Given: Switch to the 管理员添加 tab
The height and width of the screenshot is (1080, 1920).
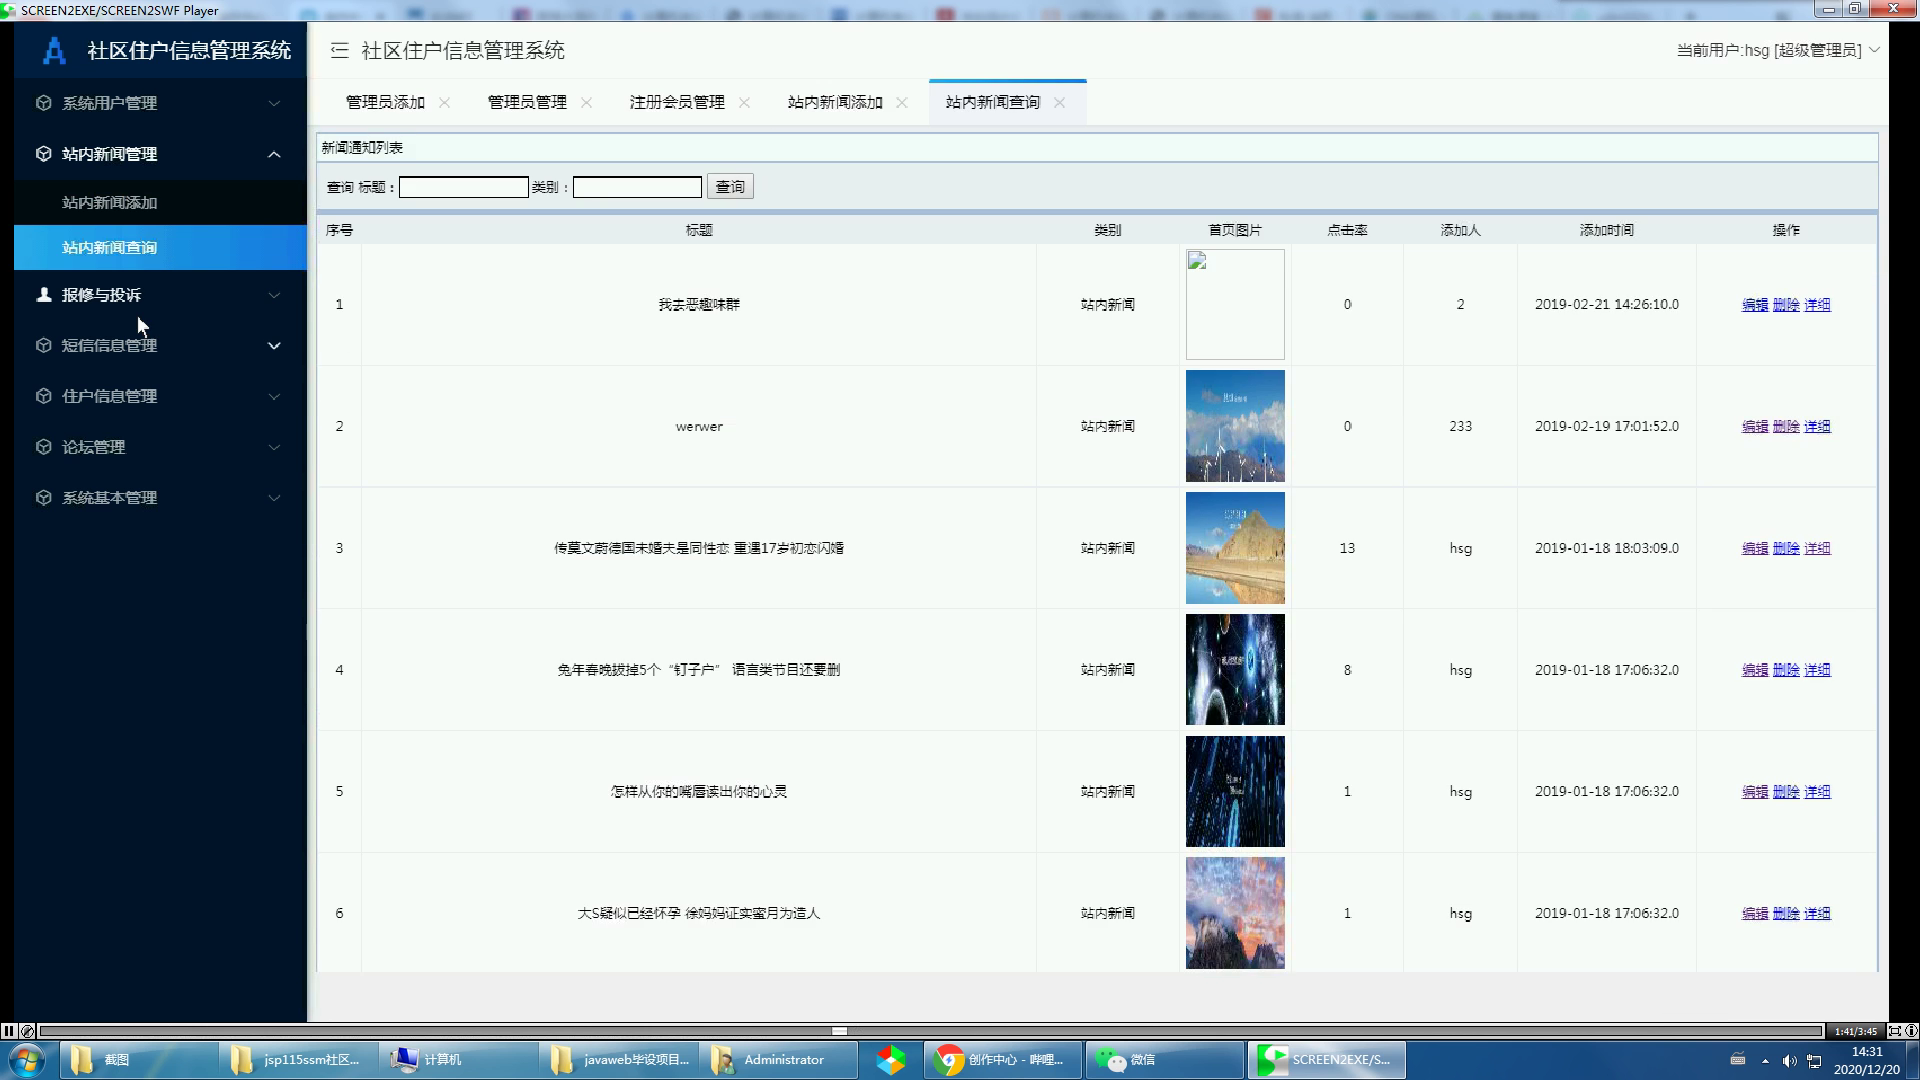Looking at the screenshot, I should 385,102.
